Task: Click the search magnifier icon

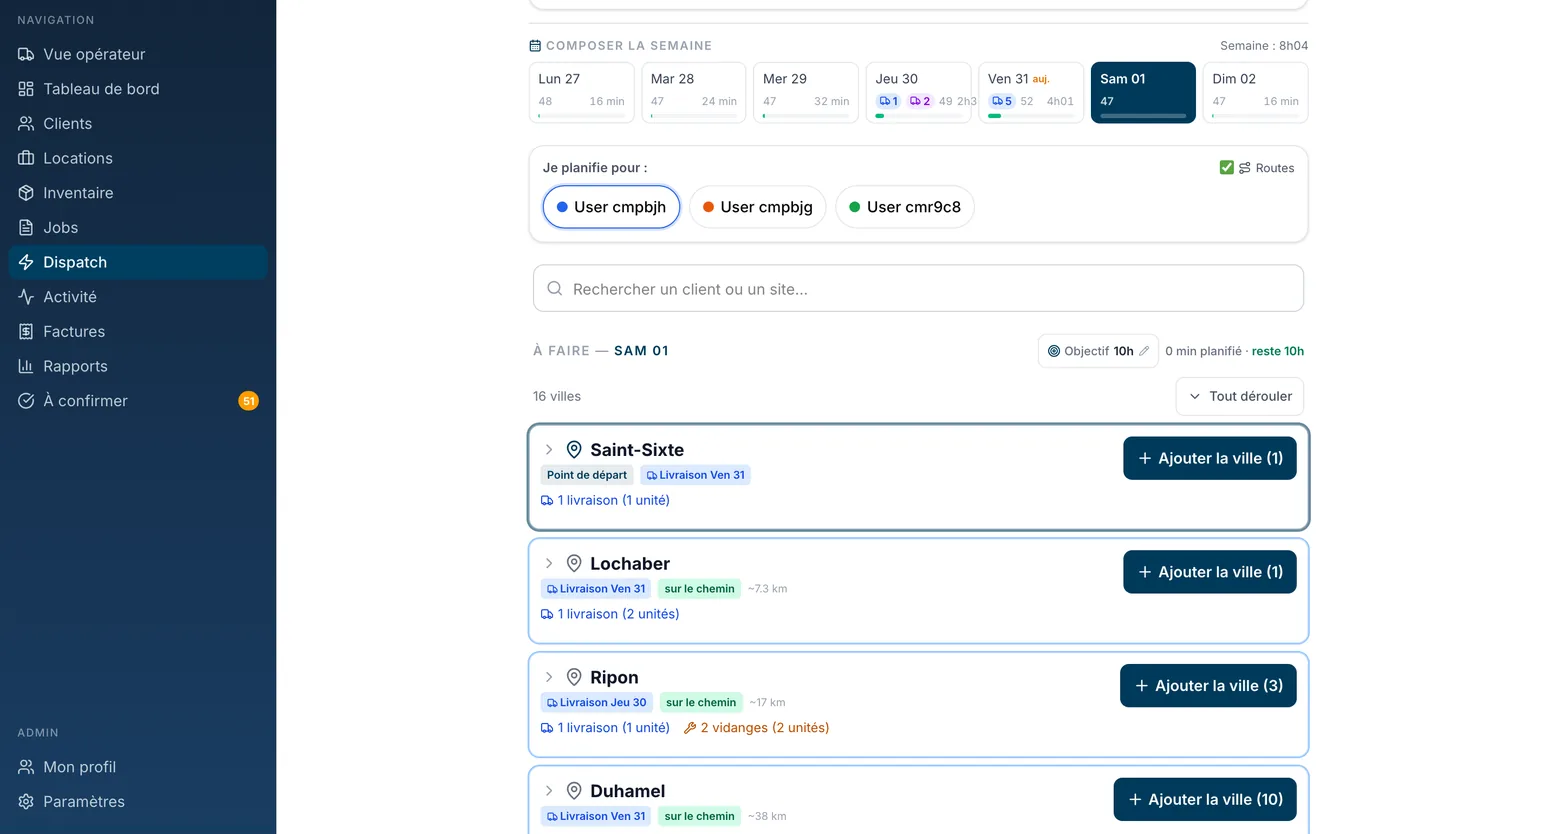Action: coord(555,289)
